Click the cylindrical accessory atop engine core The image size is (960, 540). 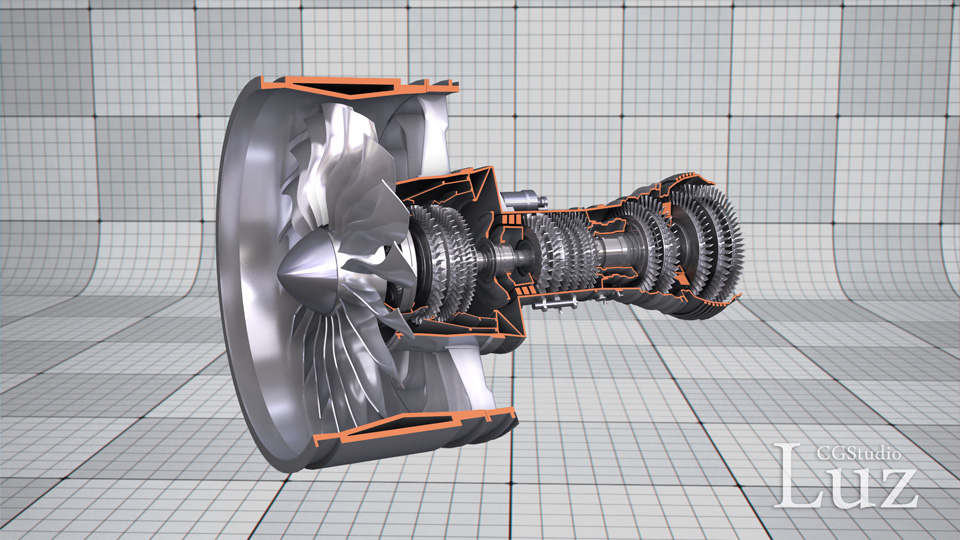coord(523,200)
